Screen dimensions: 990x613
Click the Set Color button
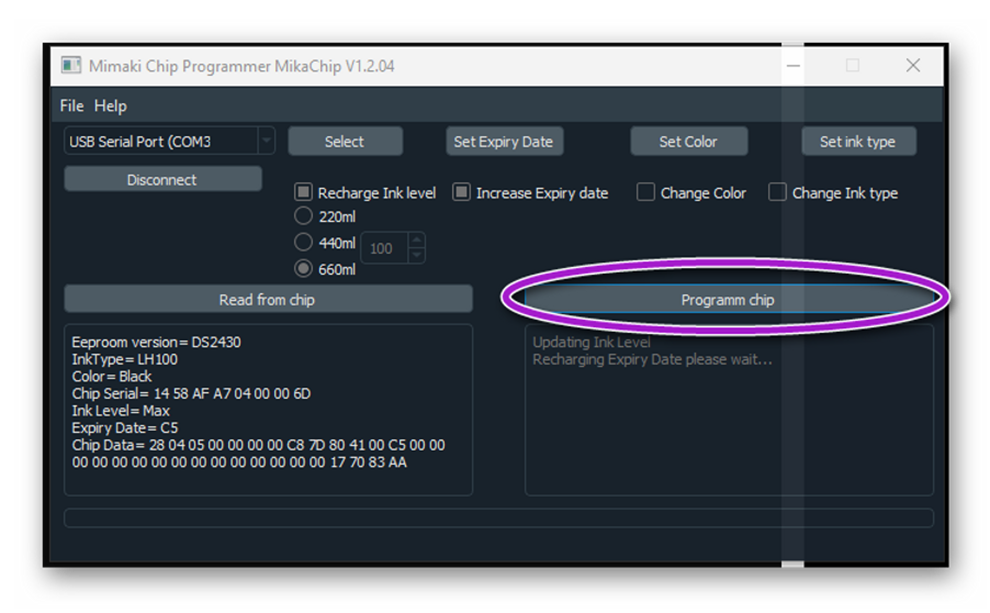pyautogui.click(x=688, y=141)
